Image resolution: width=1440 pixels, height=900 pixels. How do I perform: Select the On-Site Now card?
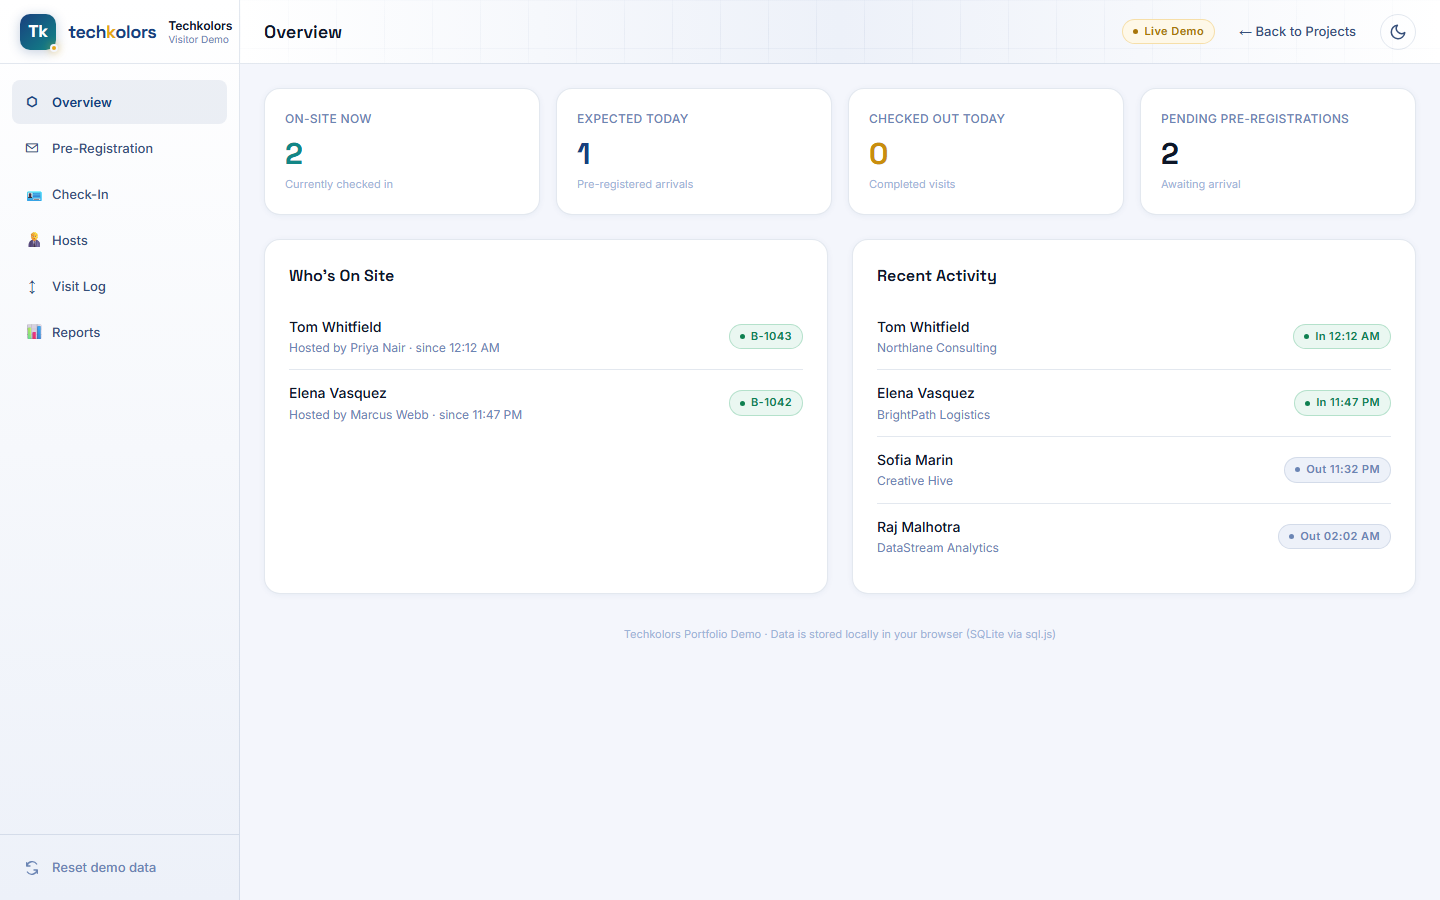click(402, 151)
